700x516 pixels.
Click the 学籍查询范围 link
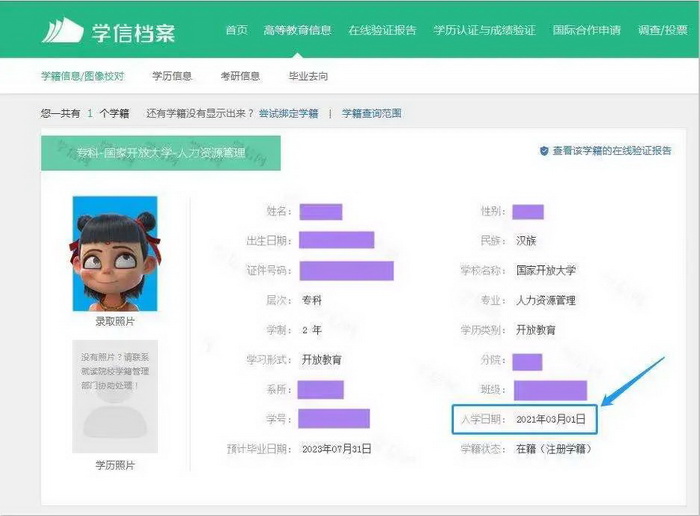pos(371,113)
